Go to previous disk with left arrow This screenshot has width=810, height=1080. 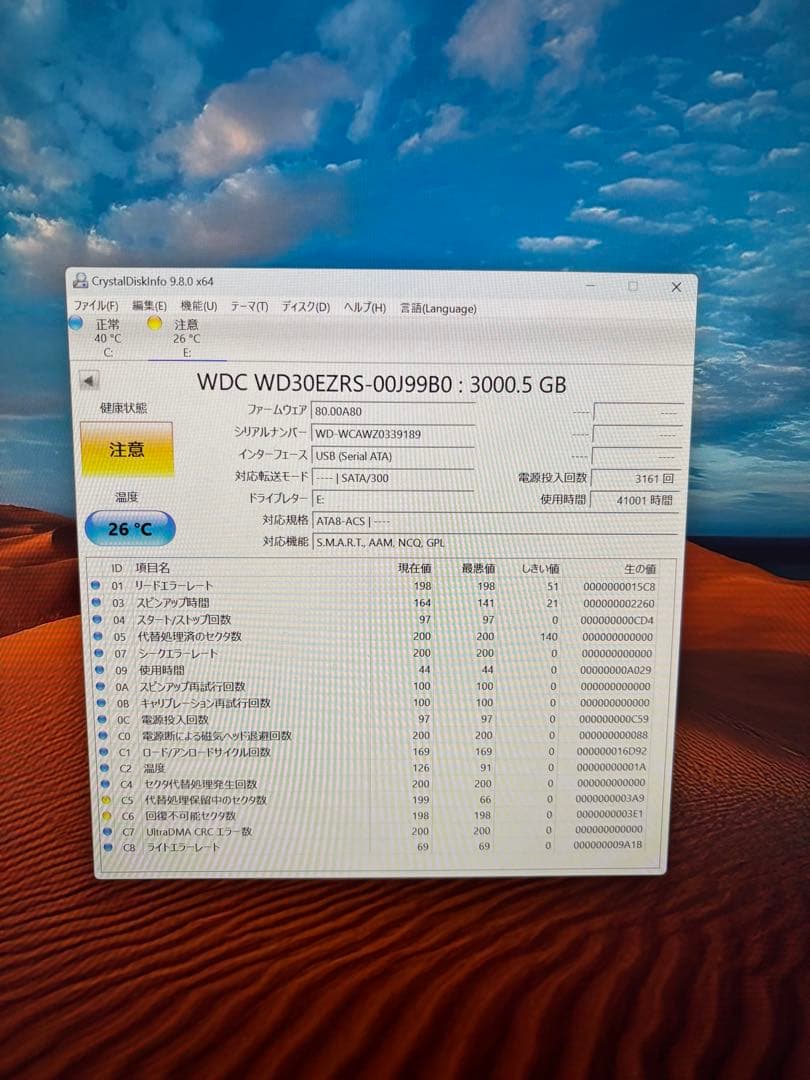coord(89,380)
